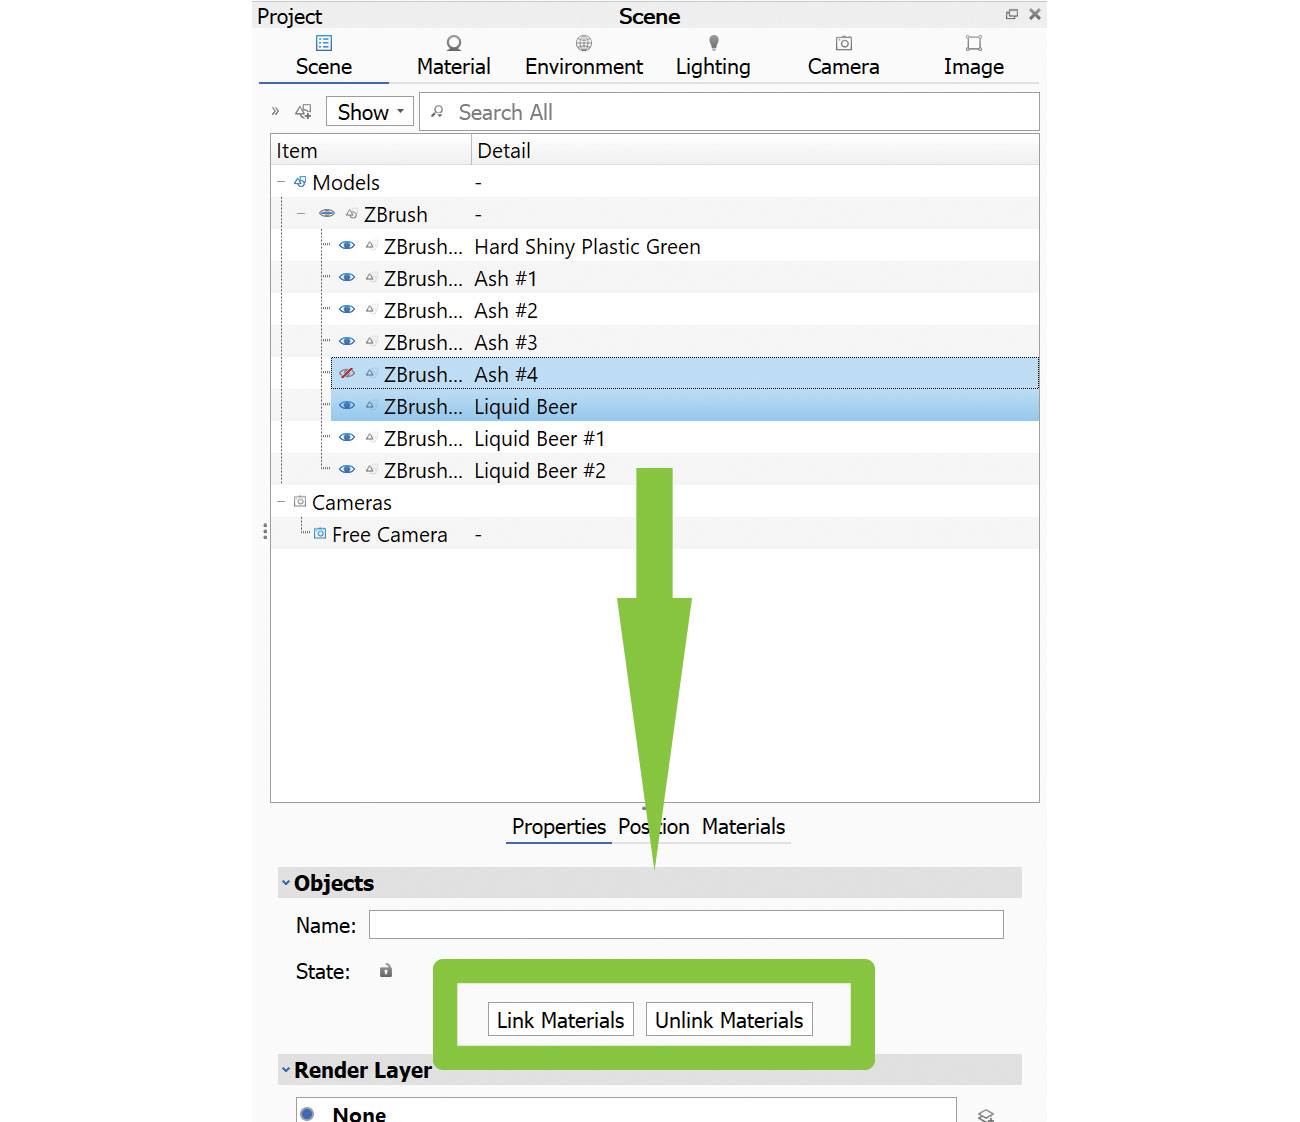
Task: Select the Ash #4 row
Action: pos(685,374)
